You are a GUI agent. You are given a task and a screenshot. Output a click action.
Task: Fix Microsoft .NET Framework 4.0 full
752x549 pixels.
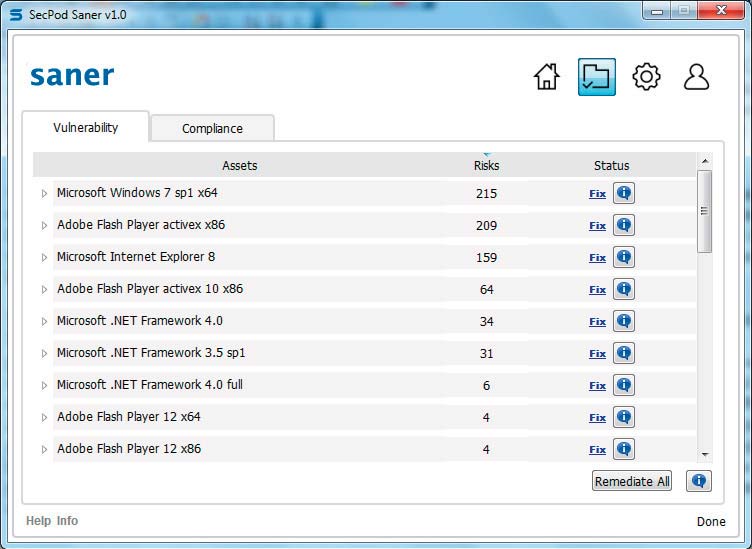tap(598, 386)
